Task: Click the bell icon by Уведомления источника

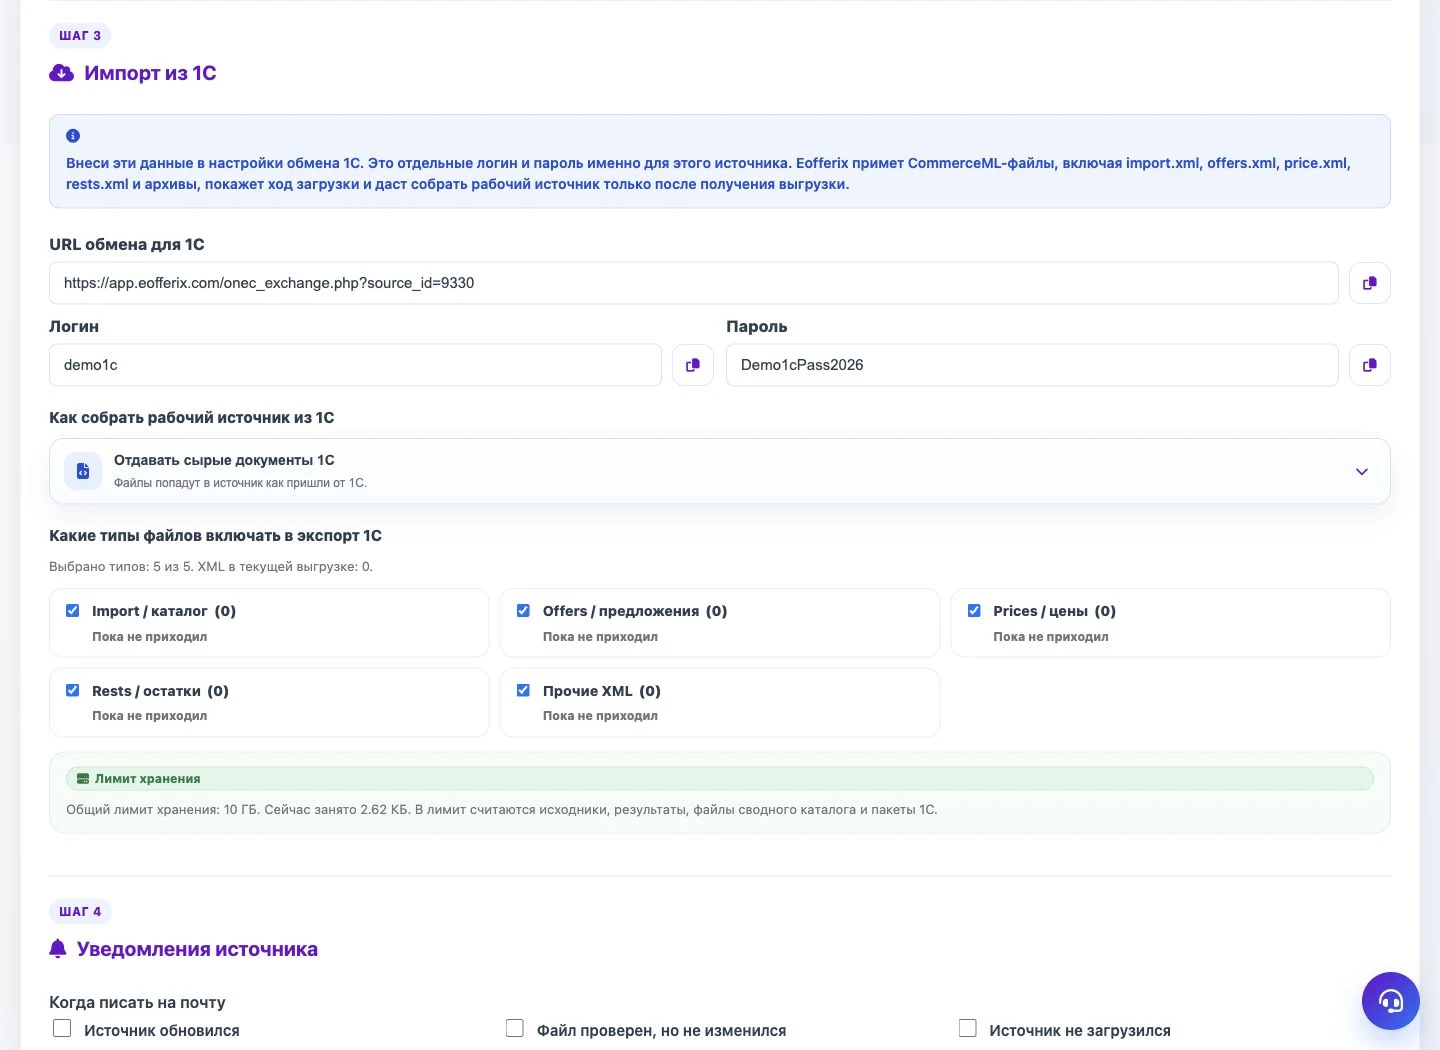Action: (58, 949)
